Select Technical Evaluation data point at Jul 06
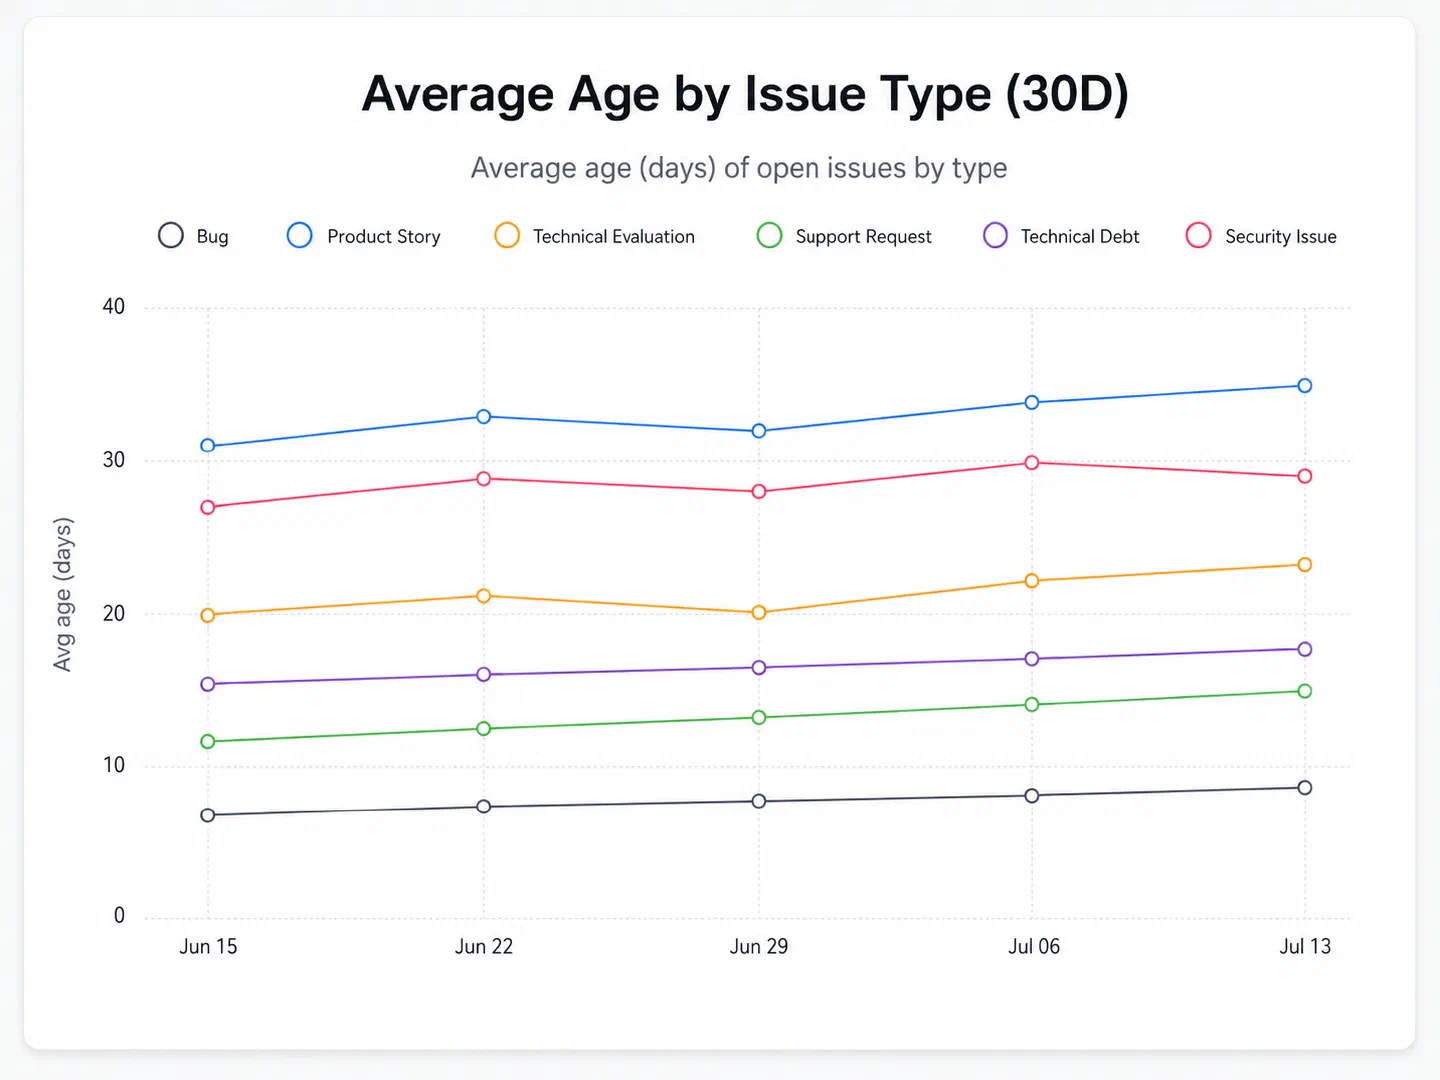 pos(1032,580)
